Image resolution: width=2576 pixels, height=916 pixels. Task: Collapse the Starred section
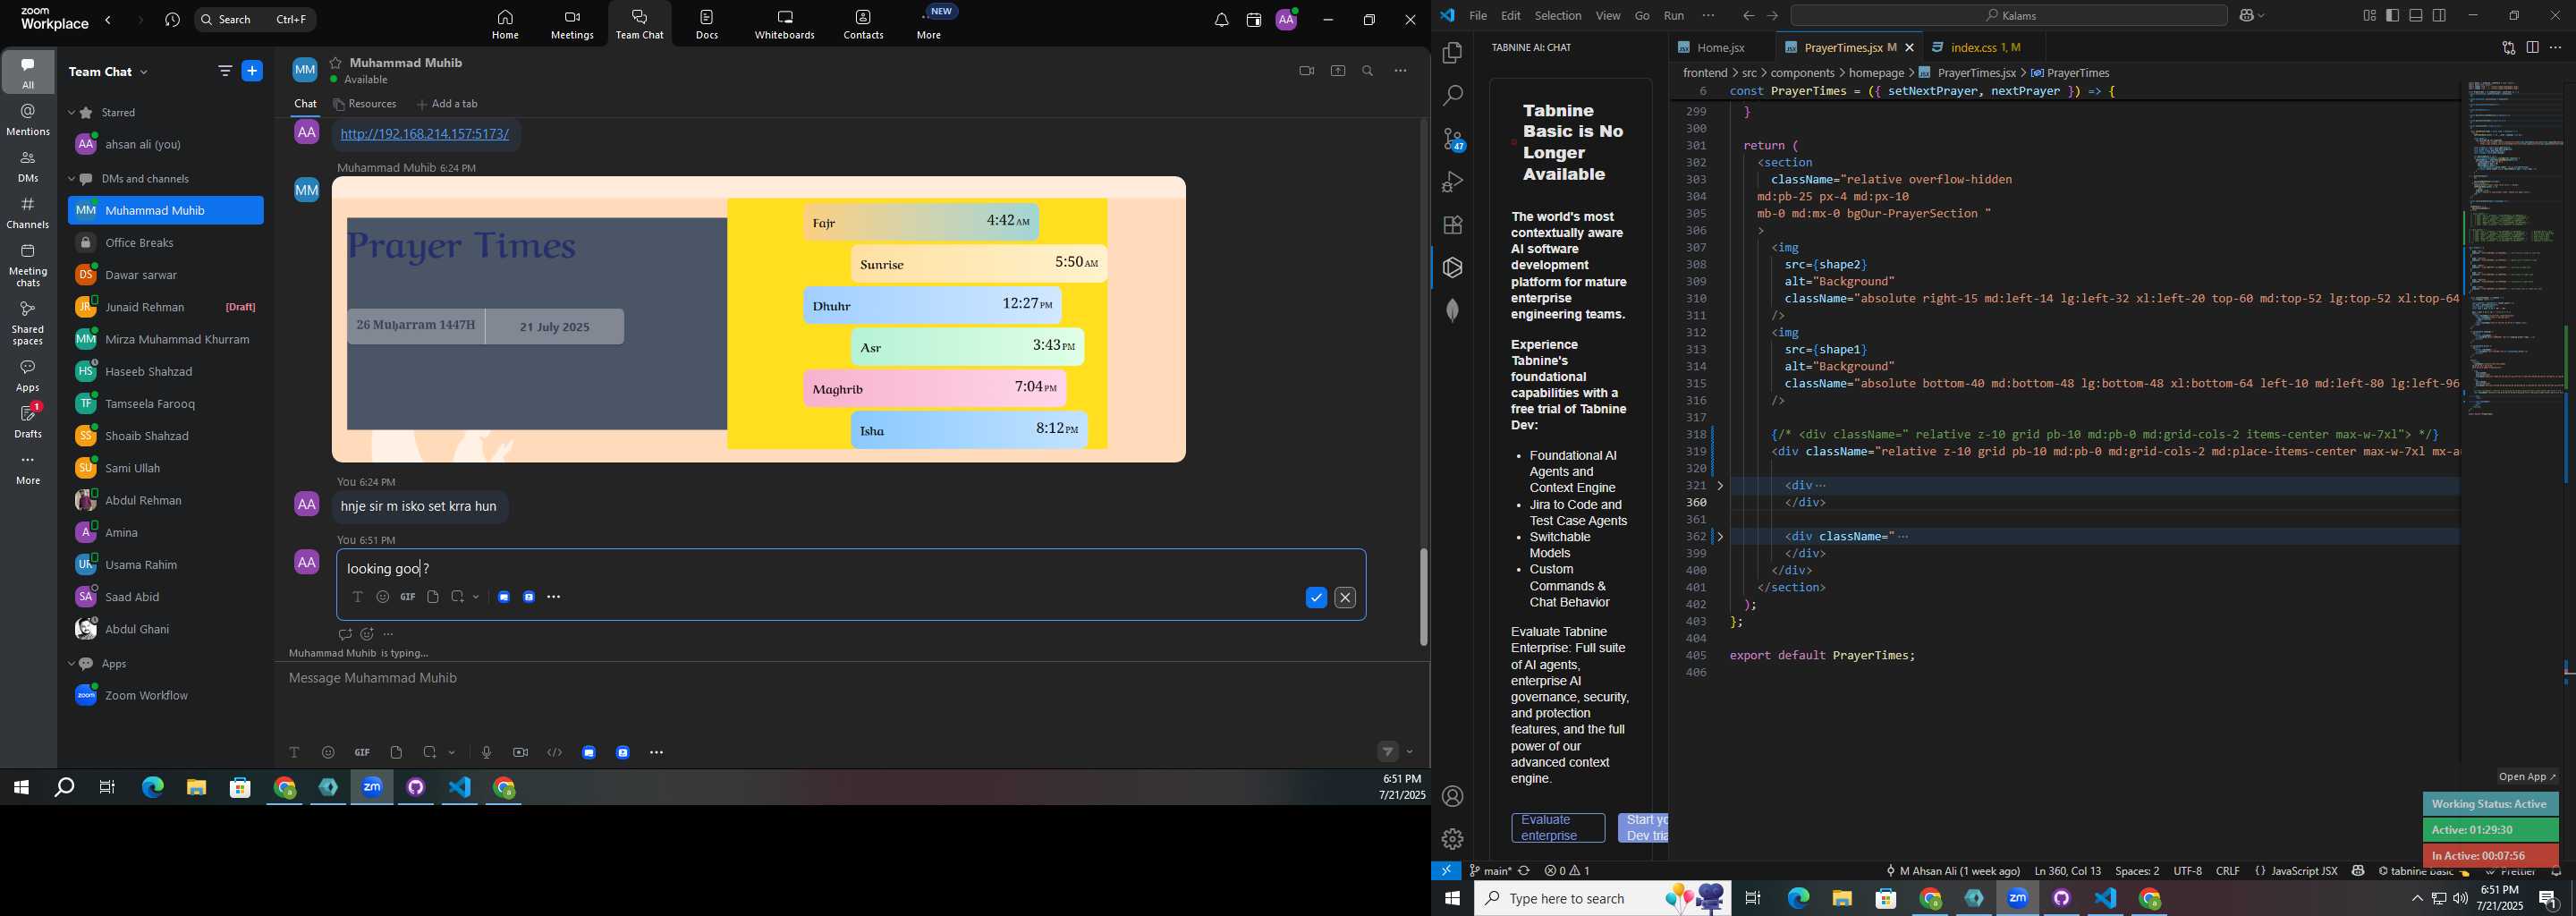(x=72, y=113)
